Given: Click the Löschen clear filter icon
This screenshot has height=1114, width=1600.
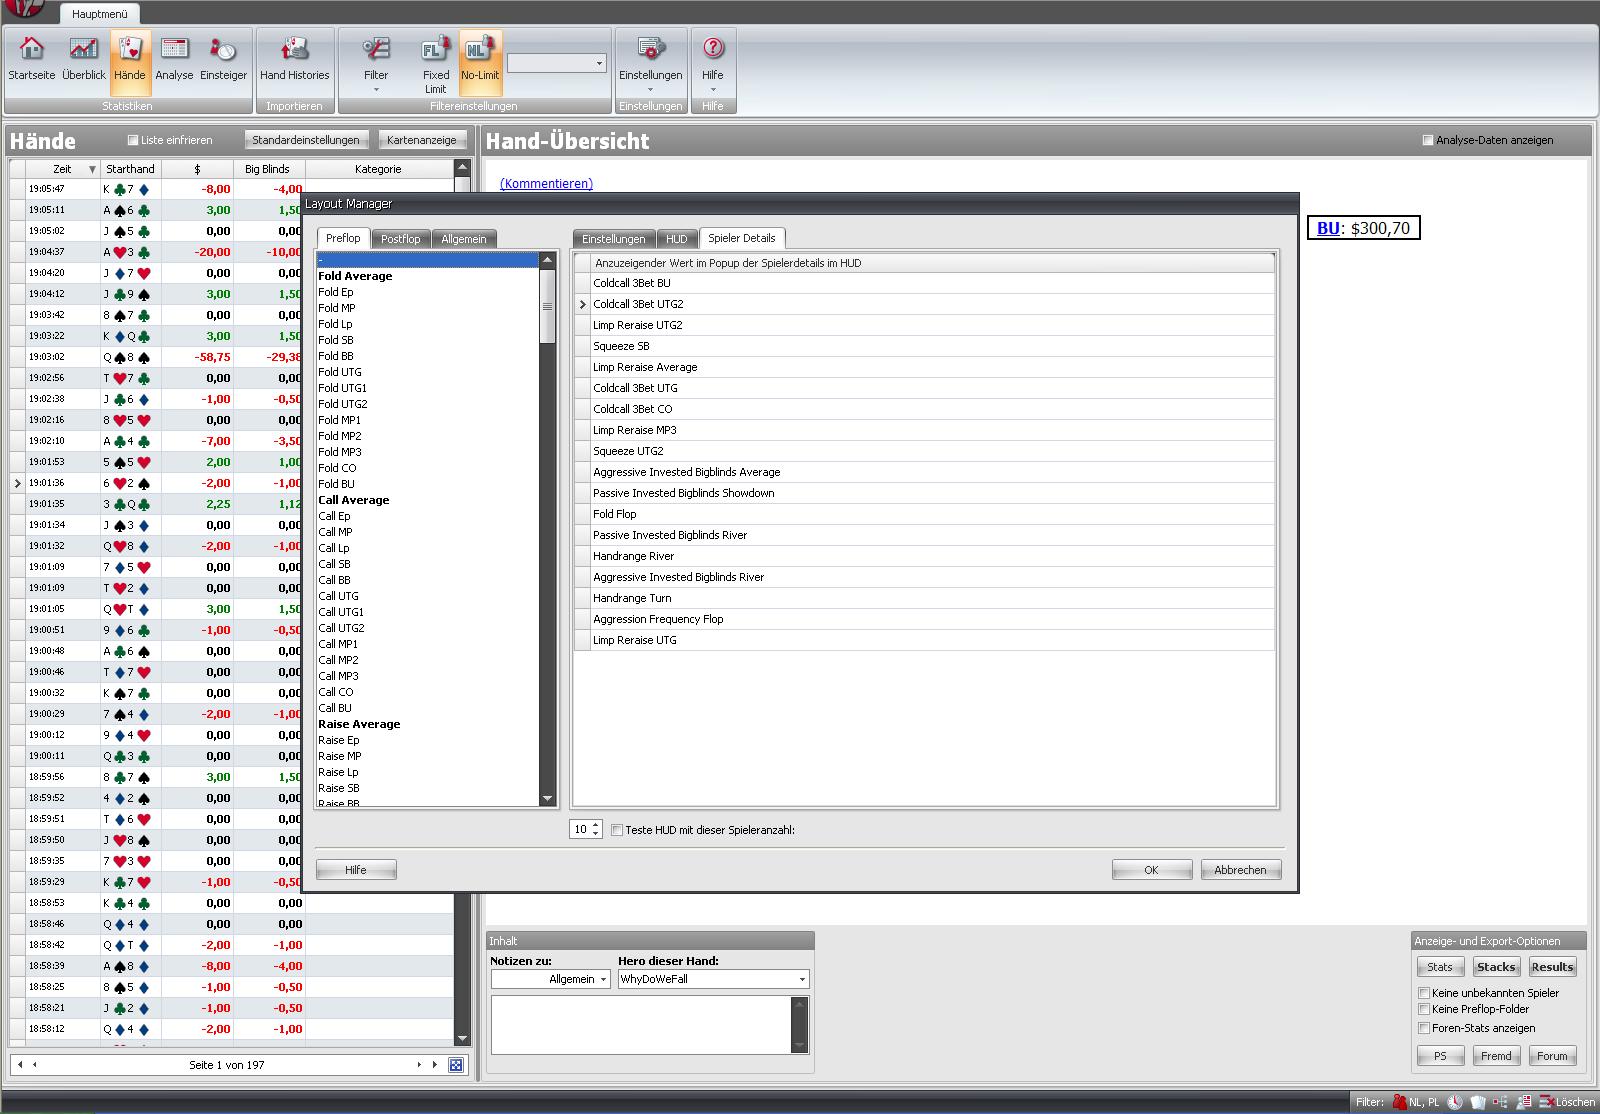Looking at the screenshot, I should pos(1547,1102).
